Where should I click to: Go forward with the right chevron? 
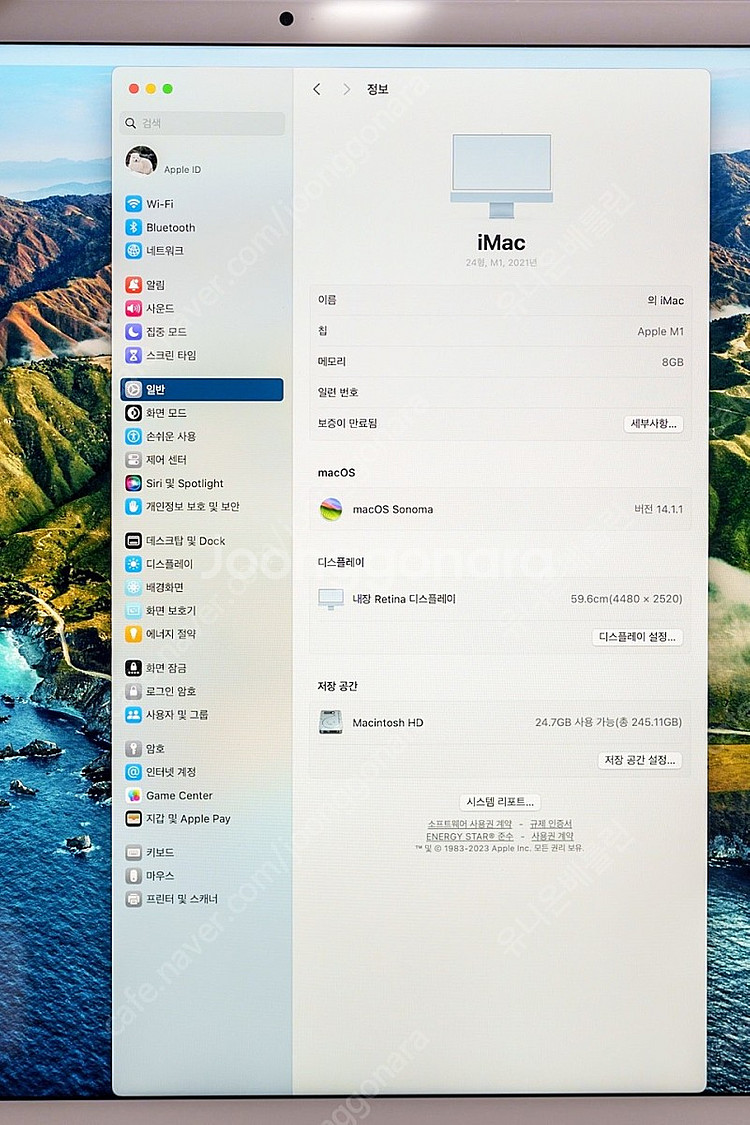point(347,89)
